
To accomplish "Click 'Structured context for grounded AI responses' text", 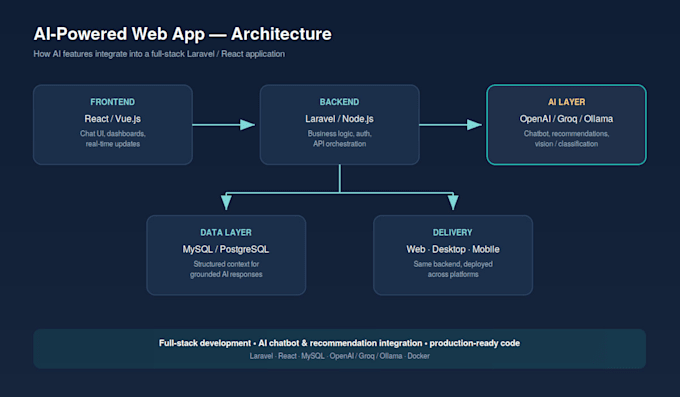I will 226,269.
